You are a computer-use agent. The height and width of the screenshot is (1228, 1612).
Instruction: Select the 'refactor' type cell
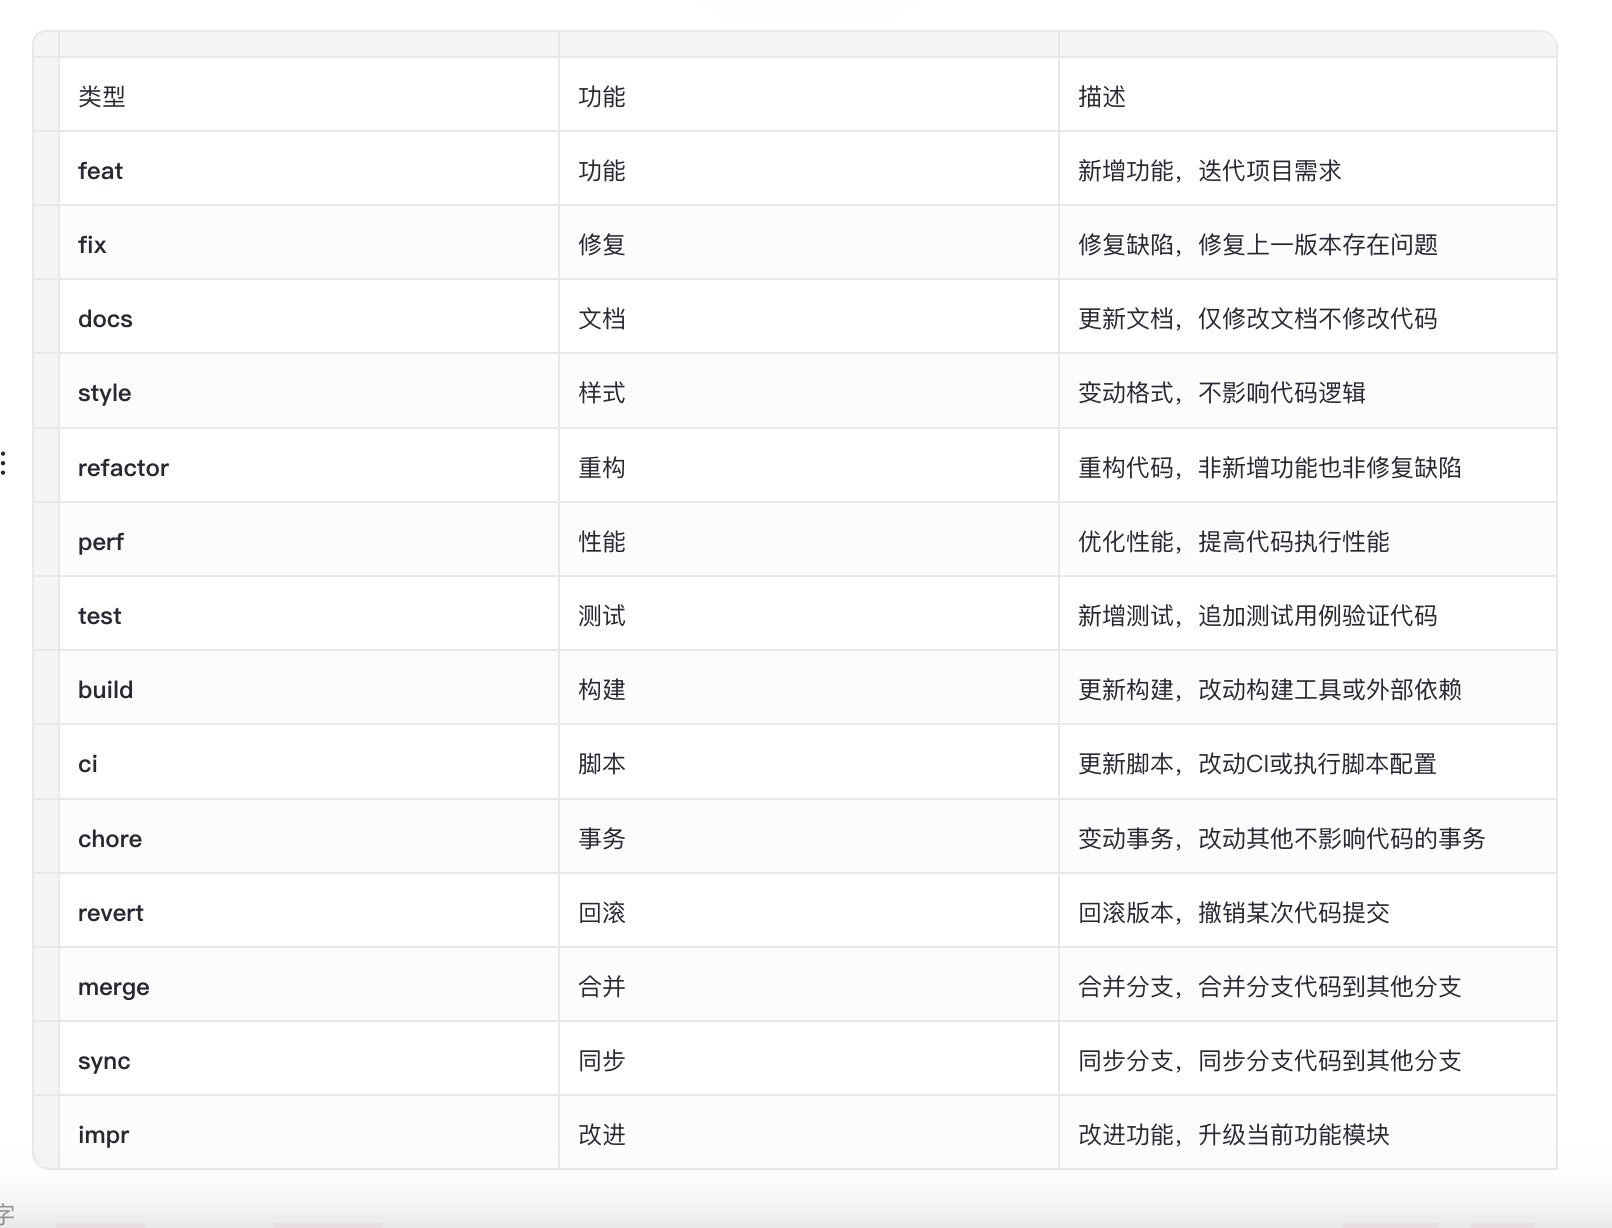[x=309, y=466]
